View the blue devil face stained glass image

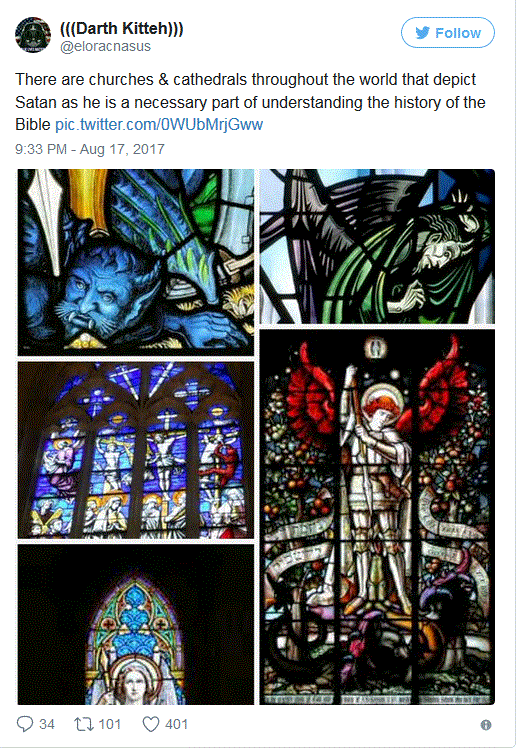click(136, 262)
